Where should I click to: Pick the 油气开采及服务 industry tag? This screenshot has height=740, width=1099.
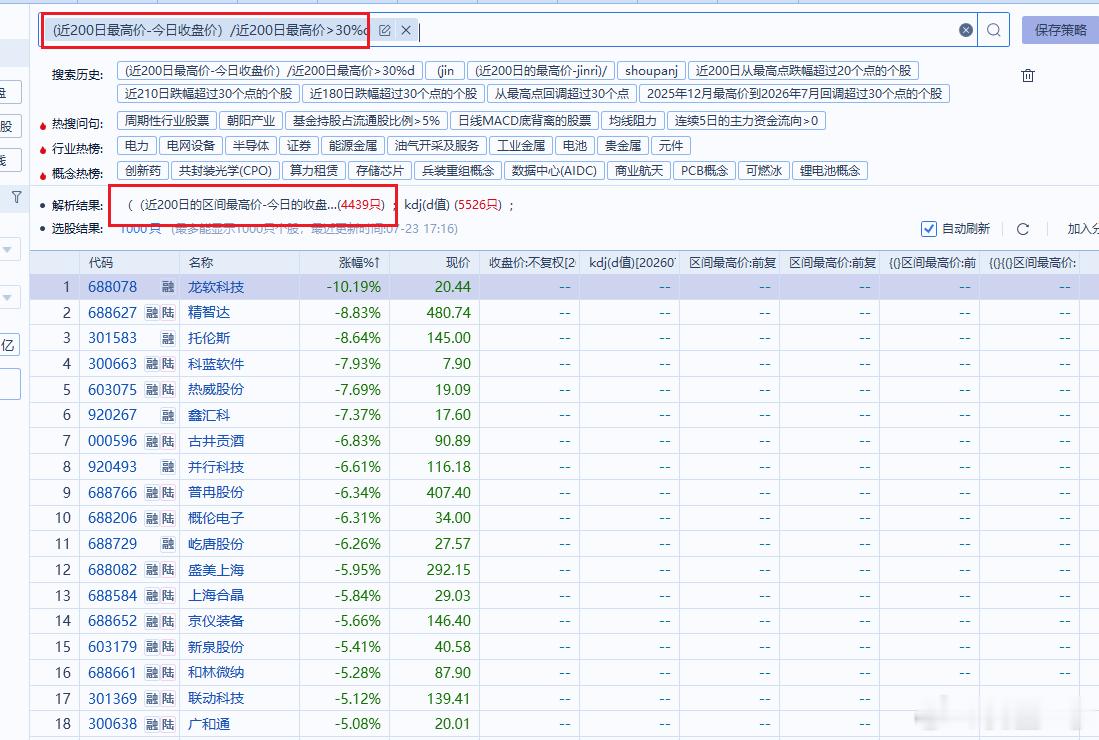[437, 146]
